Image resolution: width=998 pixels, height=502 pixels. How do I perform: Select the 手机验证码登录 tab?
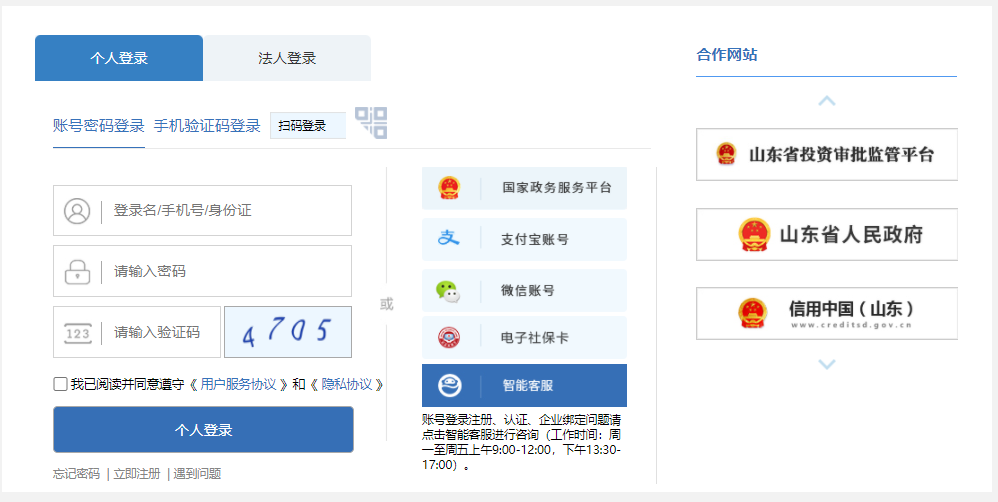coord(207,126)
